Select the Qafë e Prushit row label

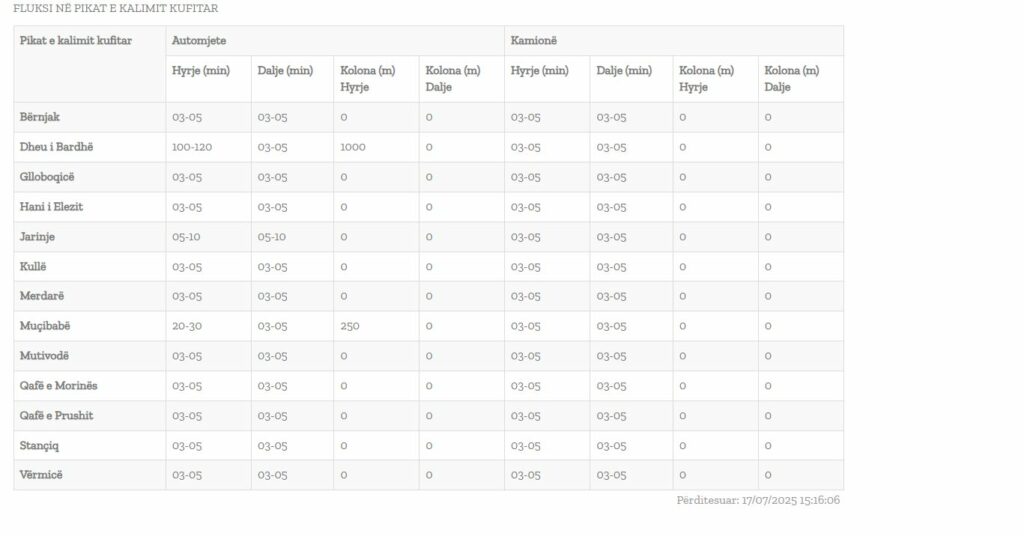point(56,415)
